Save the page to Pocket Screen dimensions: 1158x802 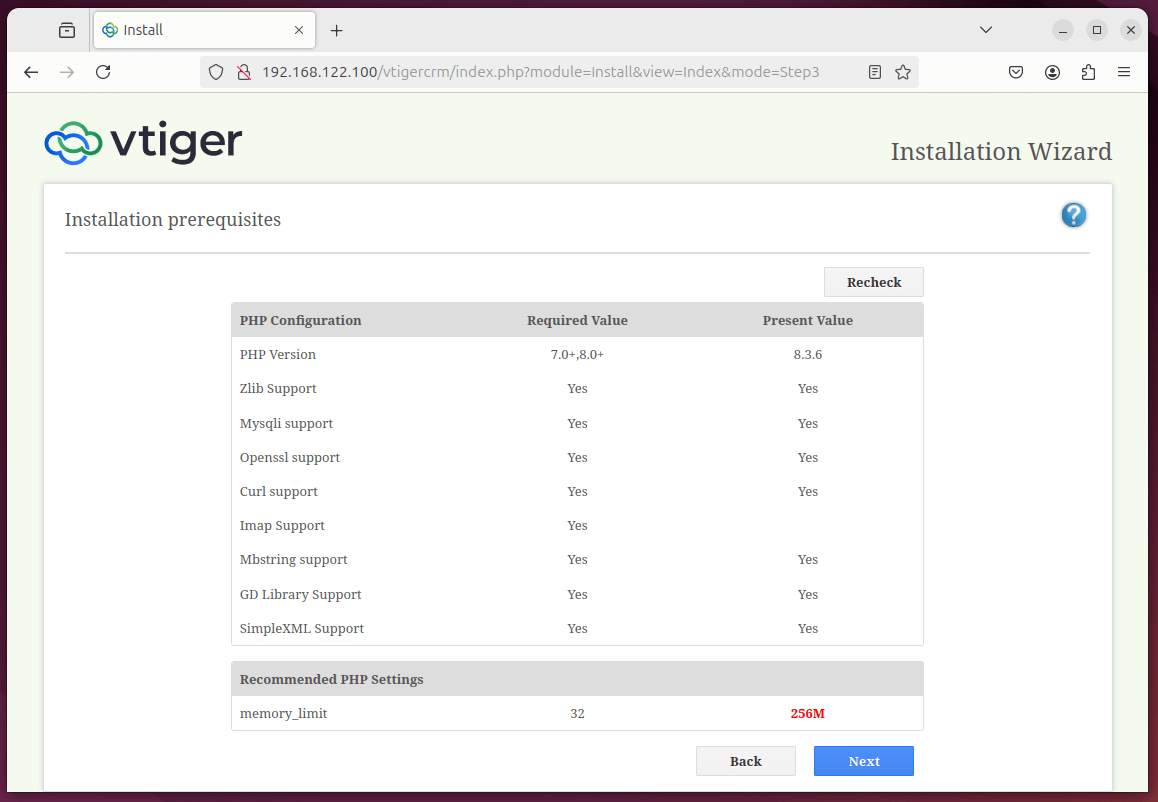1016,71
